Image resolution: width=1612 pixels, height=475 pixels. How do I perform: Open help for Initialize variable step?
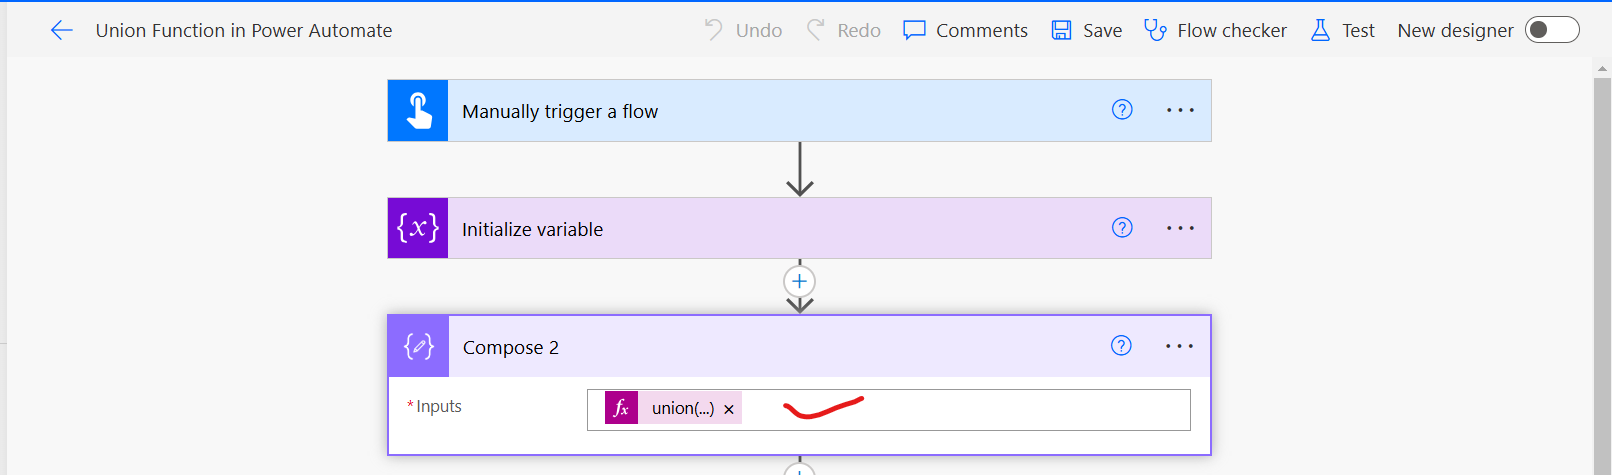(x=1122, y=228)
